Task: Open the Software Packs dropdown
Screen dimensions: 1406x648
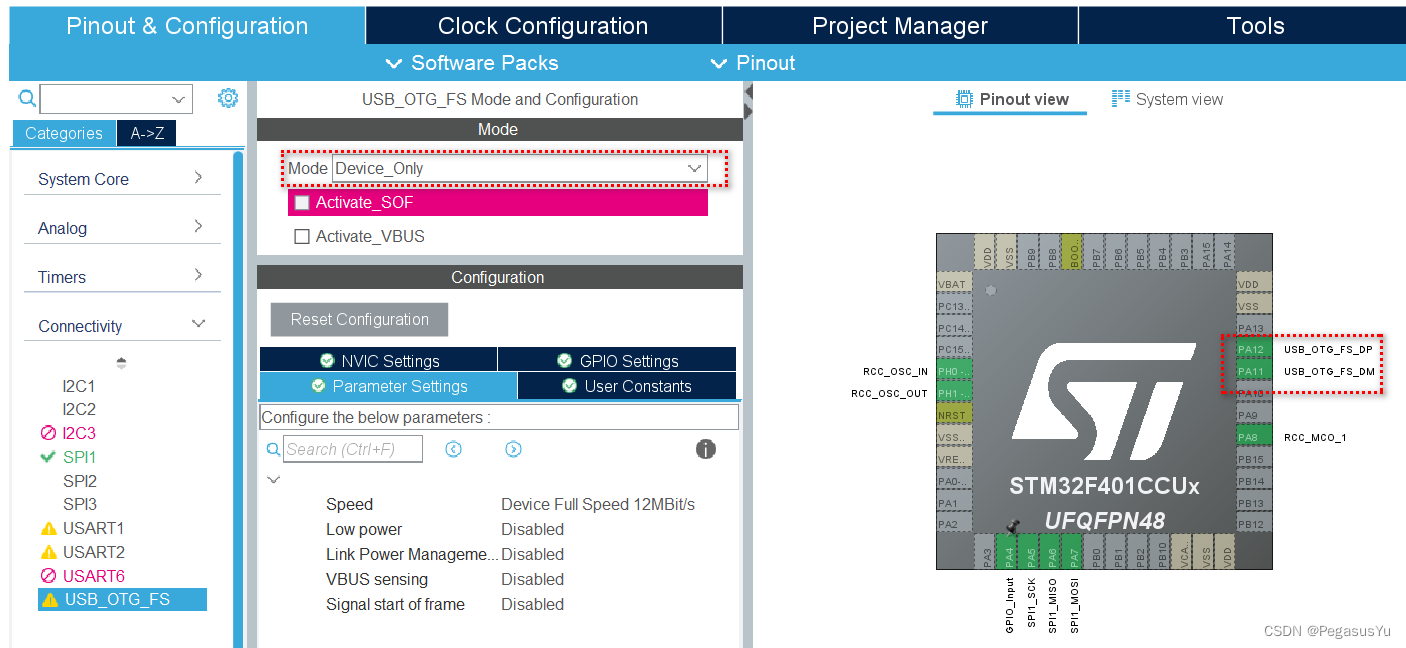Action: click(x=472, y=63)
